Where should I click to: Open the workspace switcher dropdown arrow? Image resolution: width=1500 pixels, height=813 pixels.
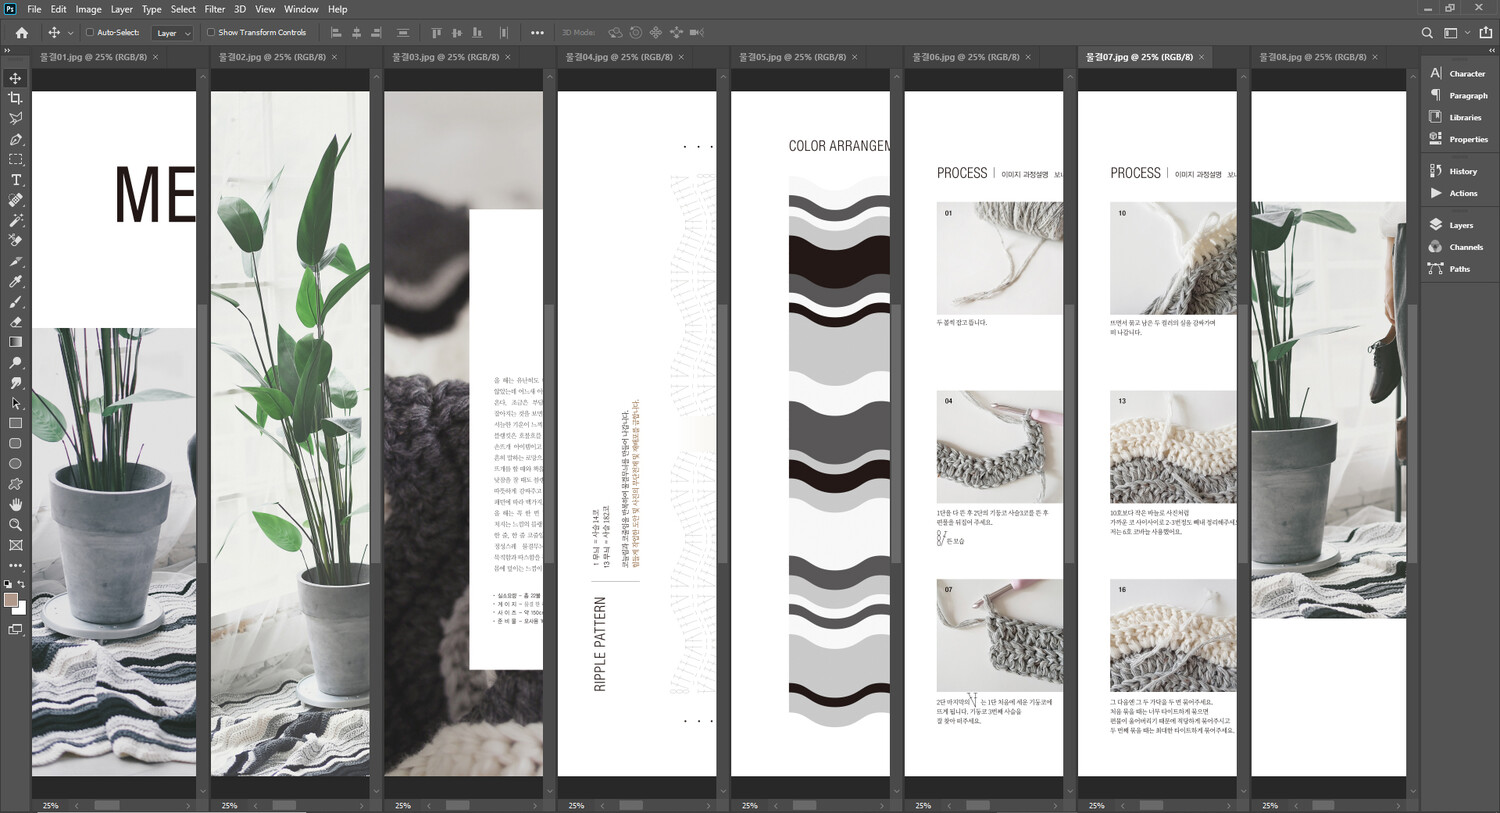[x=1468, y=33]
